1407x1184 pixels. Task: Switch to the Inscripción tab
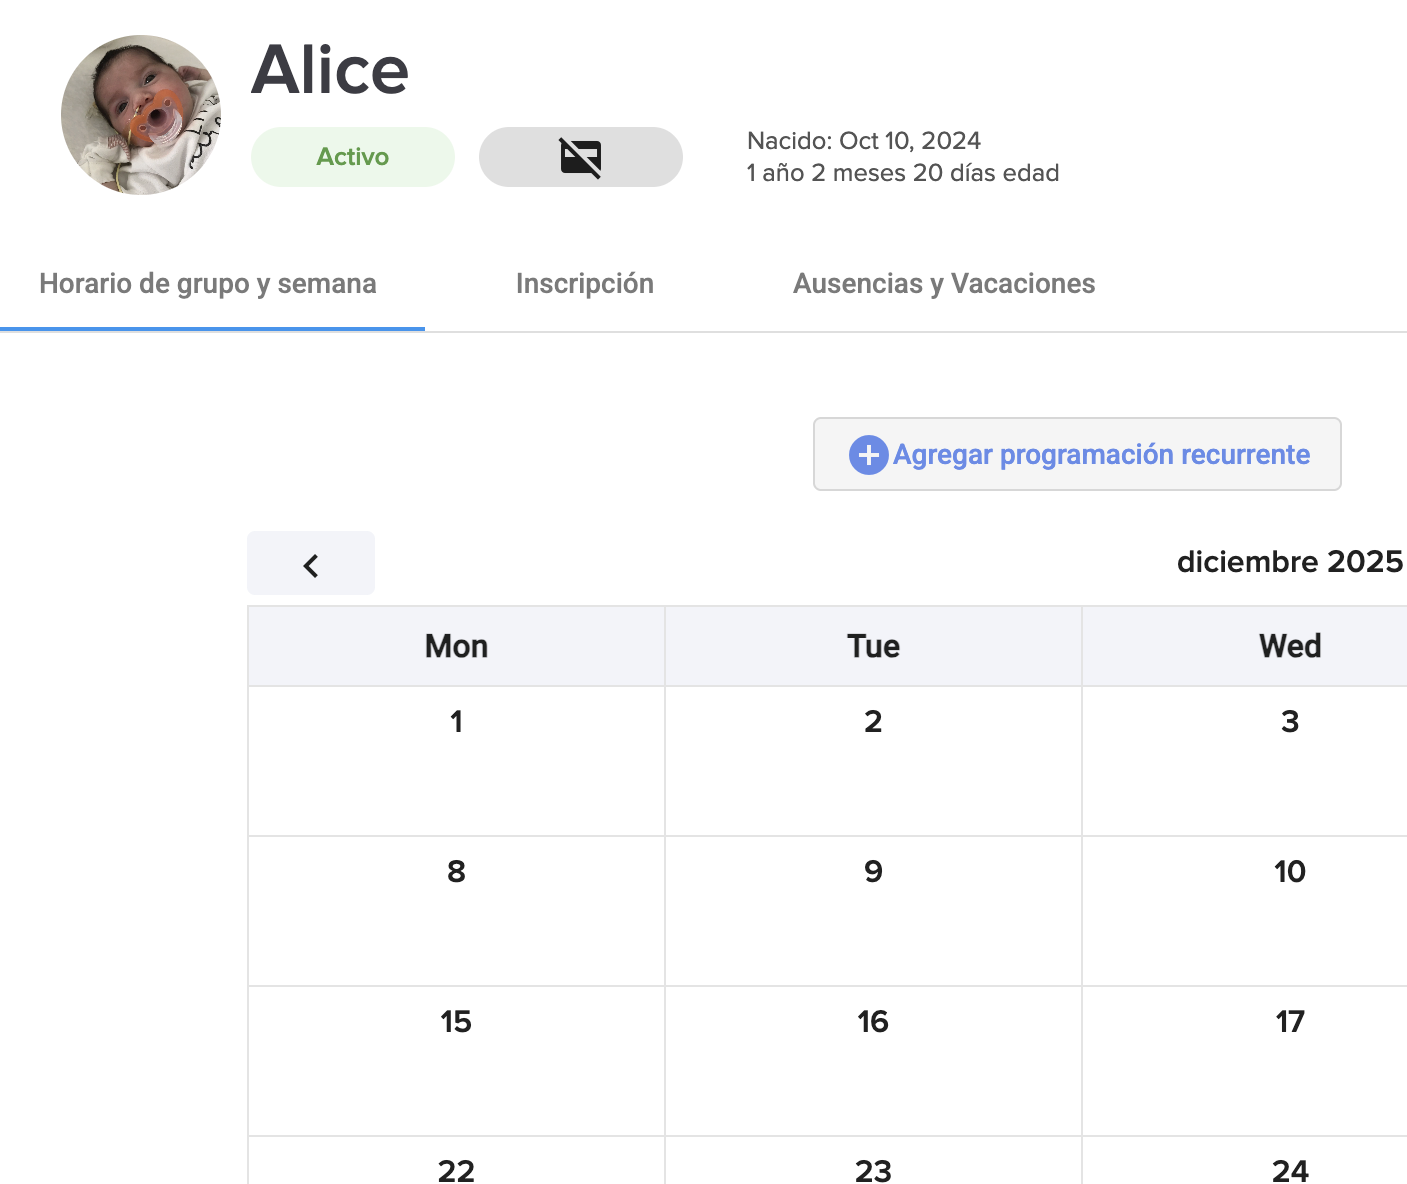585,284
